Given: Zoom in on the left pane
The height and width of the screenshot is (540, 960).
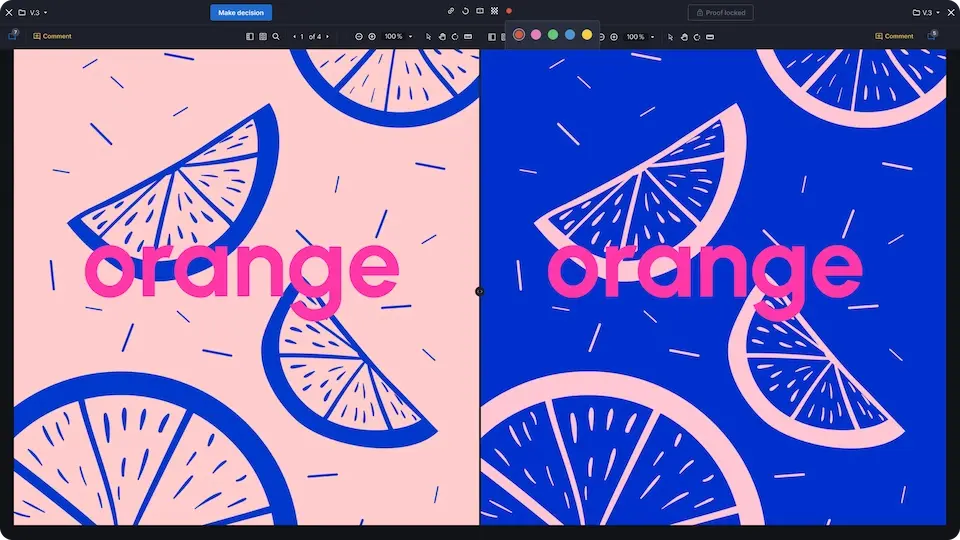Looking at the screenshot, I should point(372,36).
